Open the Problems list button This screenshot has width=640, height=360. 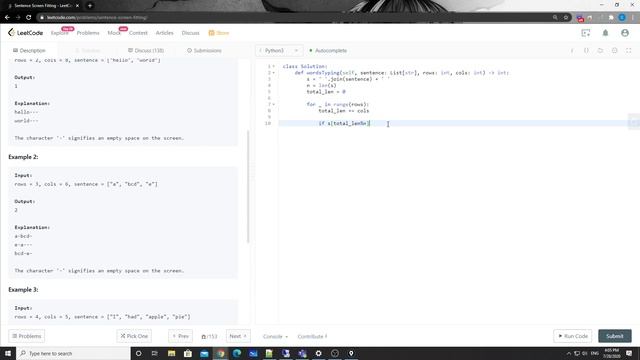[27, 336]
